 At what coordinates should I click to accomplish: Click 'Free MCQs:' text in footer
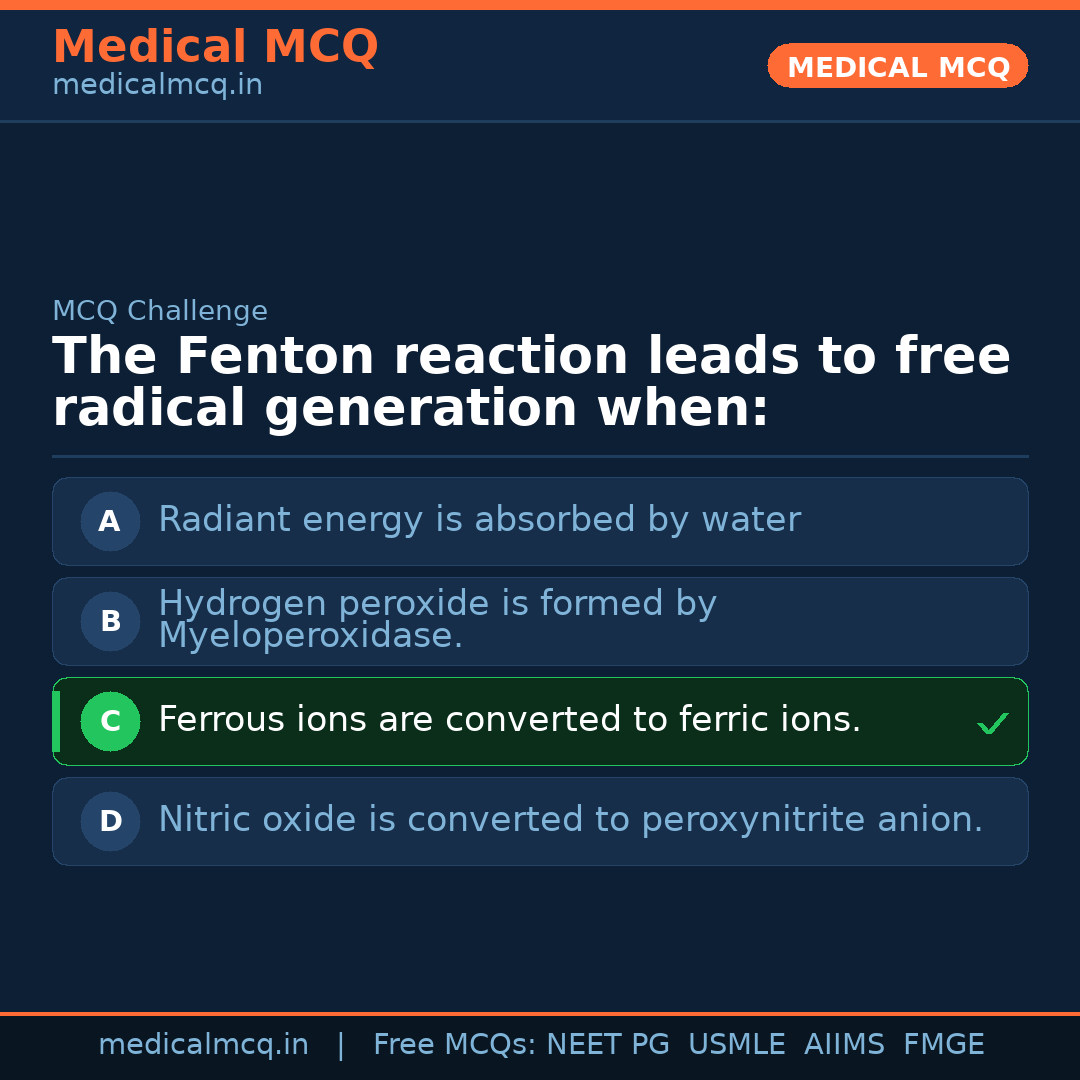click(455, 1045)
